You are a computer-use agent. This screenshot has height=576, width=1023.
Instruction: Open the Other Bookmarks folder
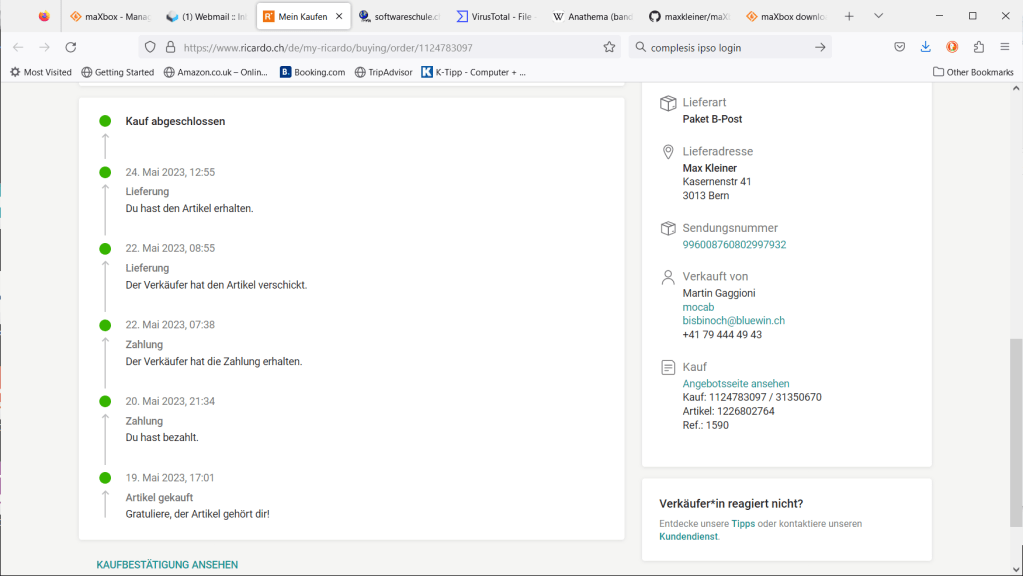[x=973, y=72]
